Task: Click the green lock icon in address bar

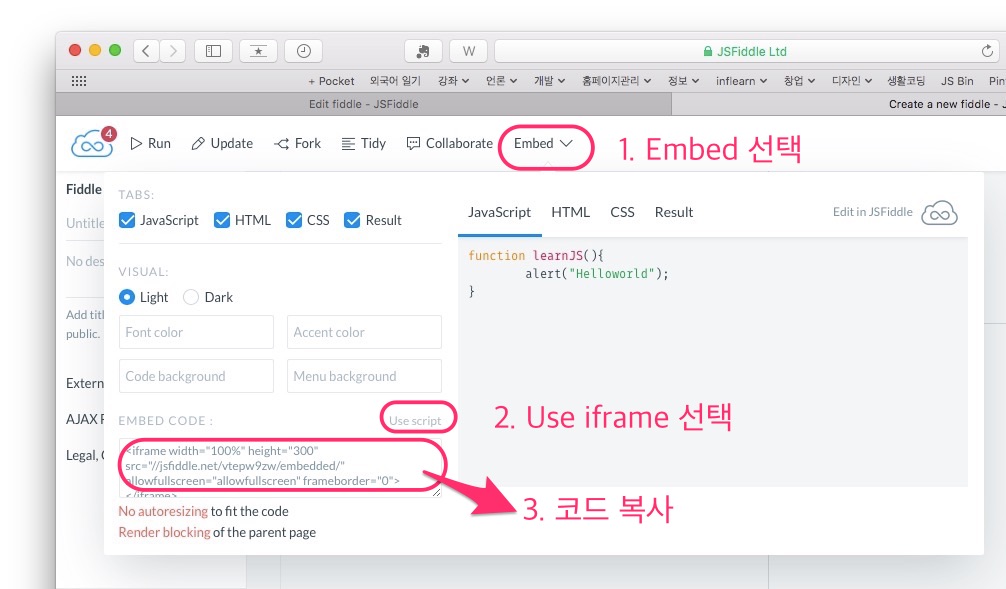Action: pyautogui.click(x=708, y=51)
